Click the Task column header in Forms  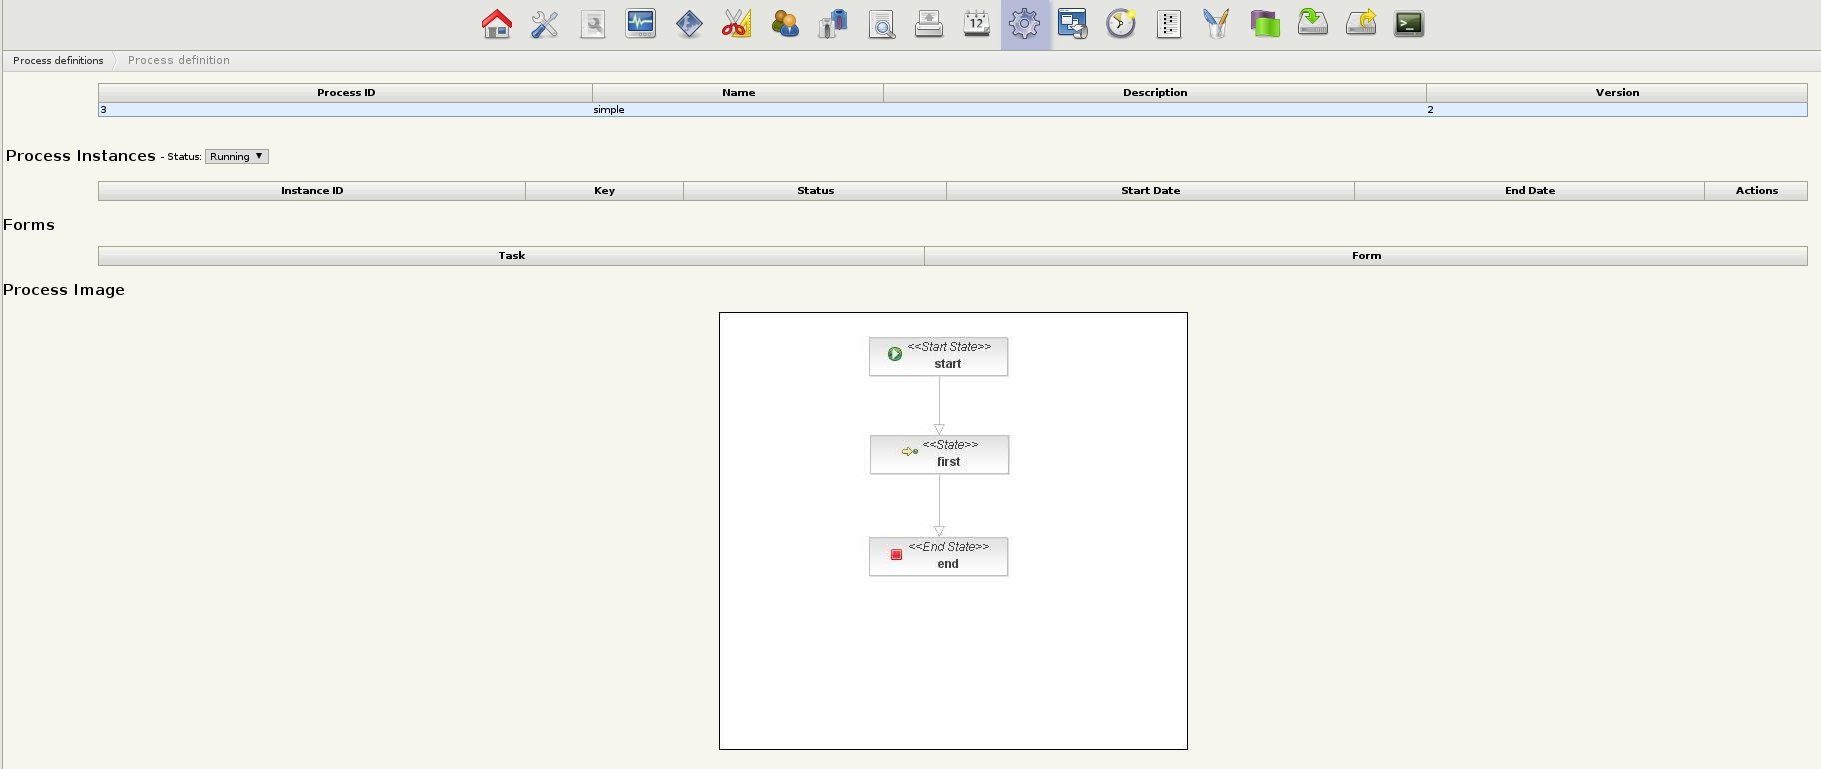click(511, 256)
